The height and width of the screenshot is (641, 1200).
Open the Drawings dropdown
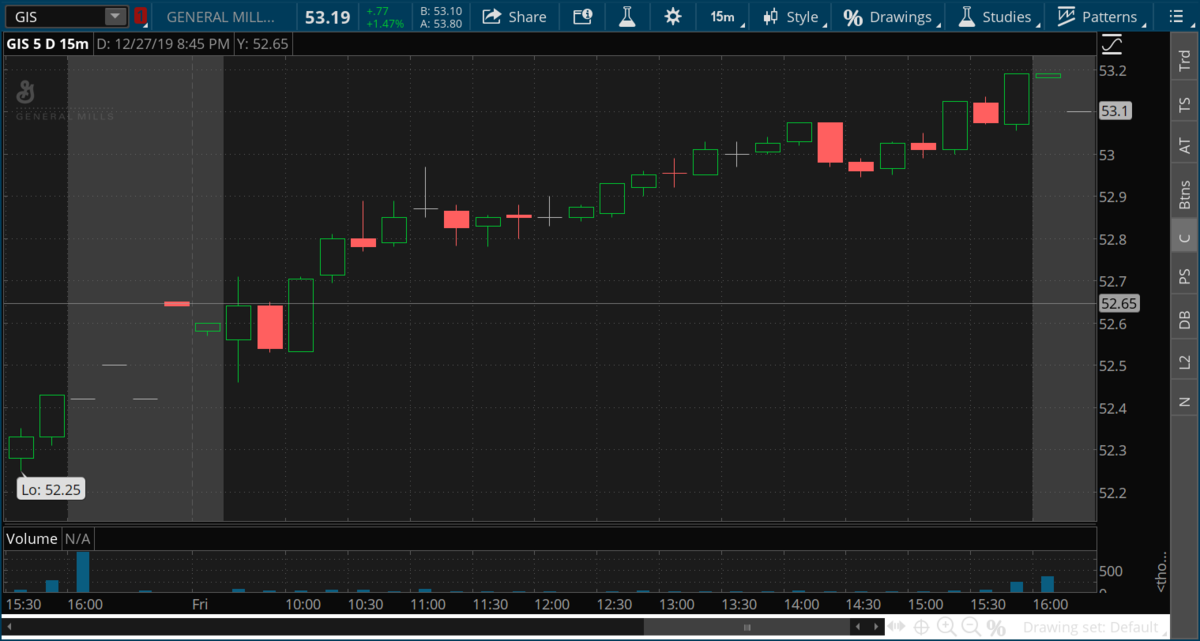pyautogui.click(x=888, y=16)
